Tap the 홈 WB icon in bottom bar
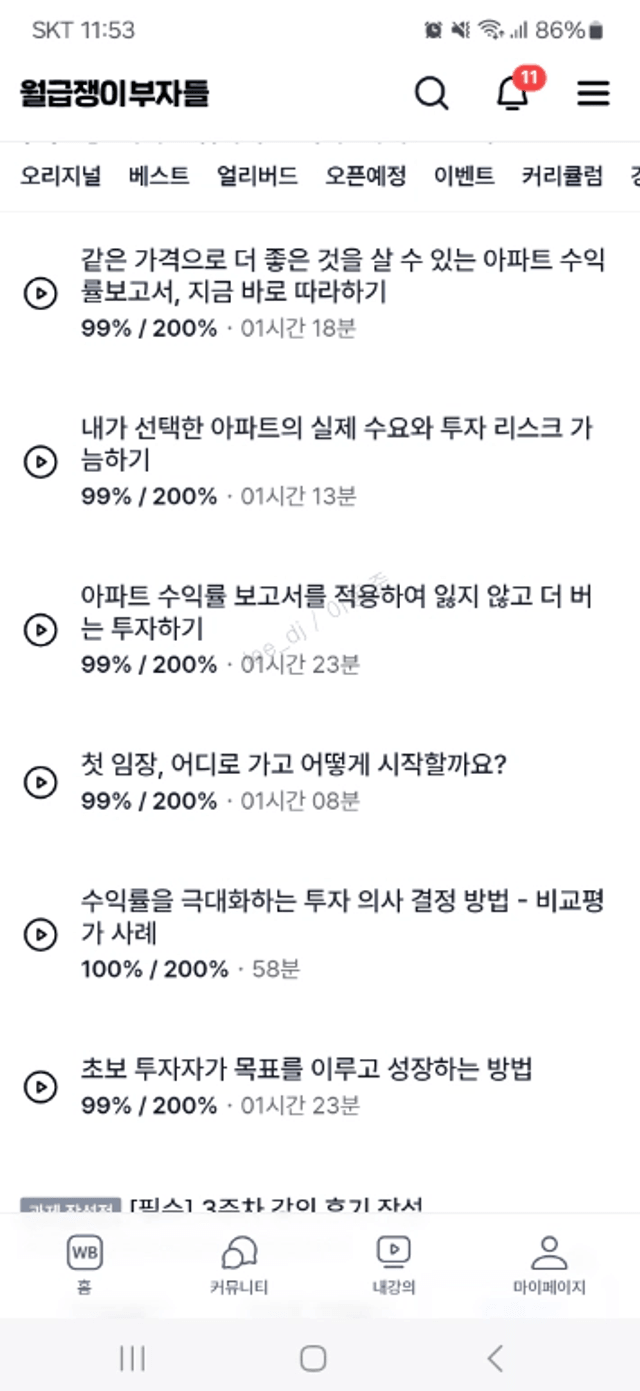640x1391 pixels. [x=84, y=1263]
